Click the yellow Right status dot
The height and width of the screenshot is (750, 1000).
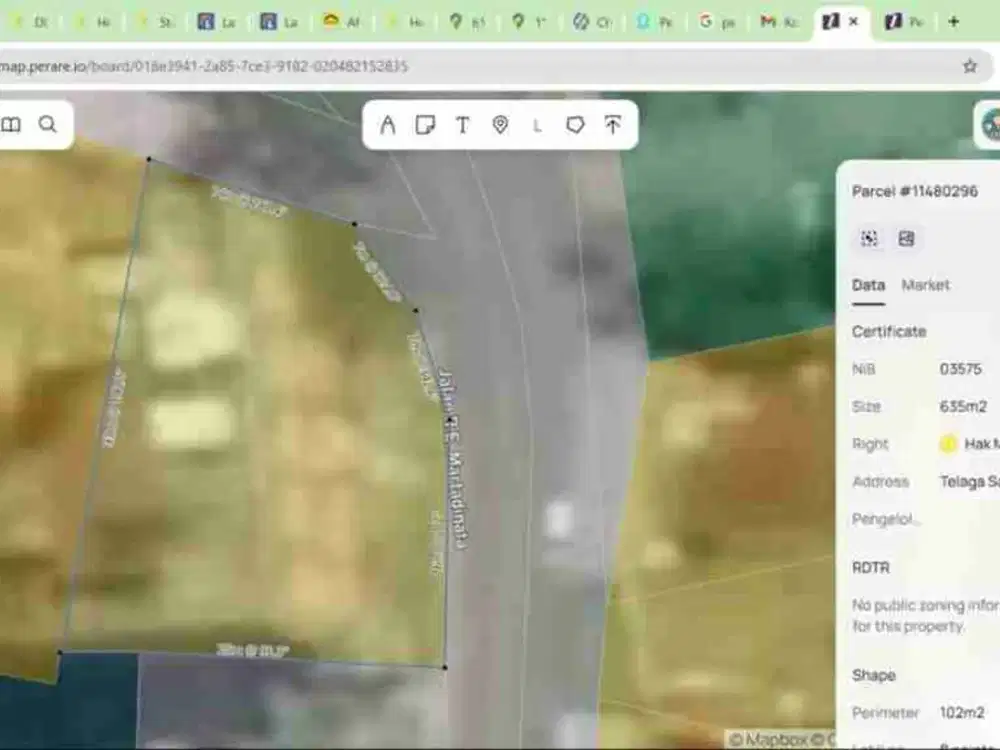coord(948,444)
